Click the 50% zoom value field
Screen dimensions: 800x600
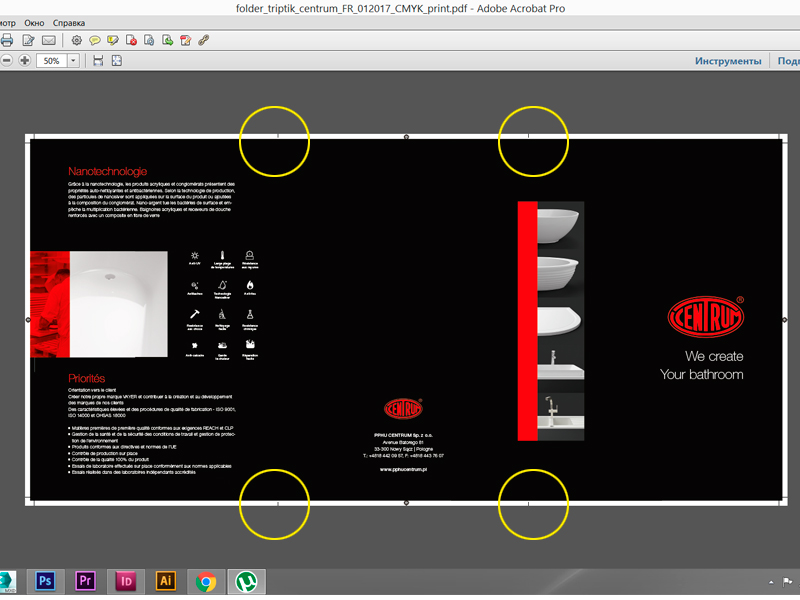point(52,61)
